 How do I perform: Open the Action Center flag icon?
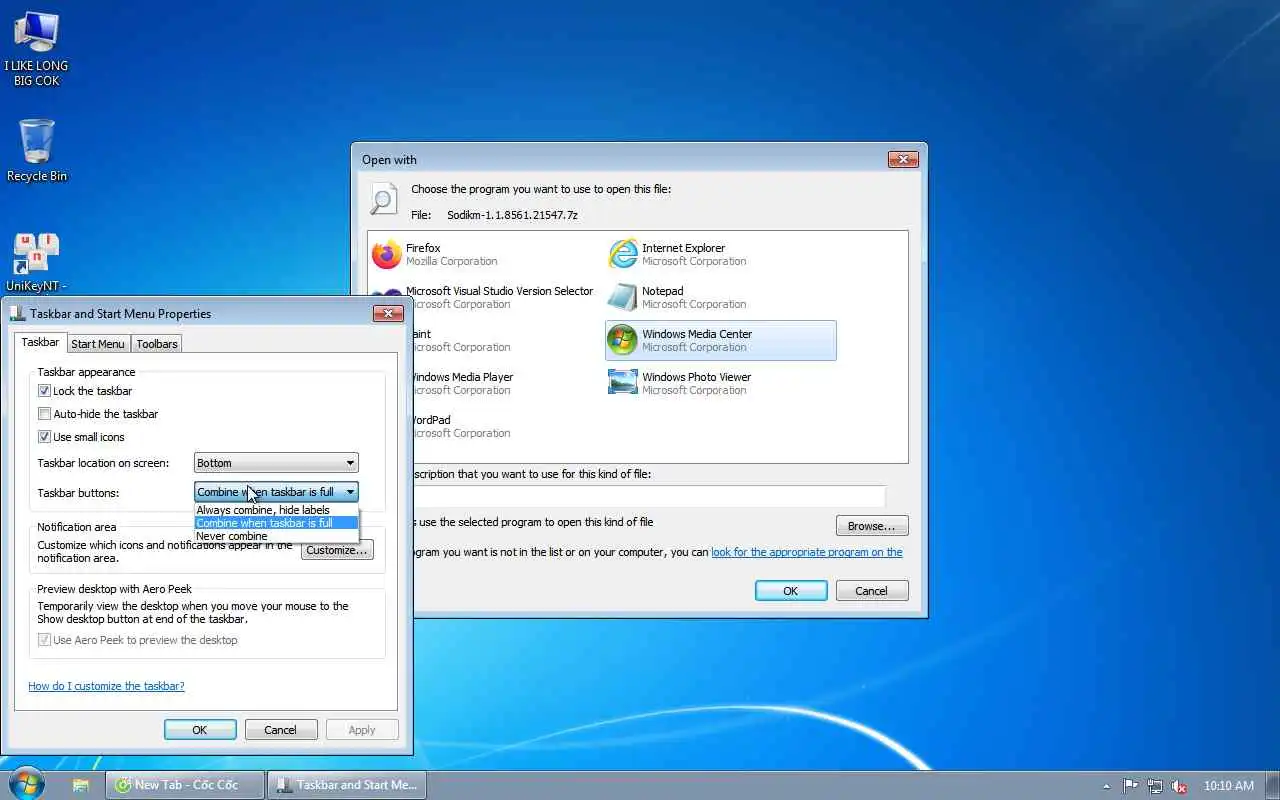click(1130, 786)
